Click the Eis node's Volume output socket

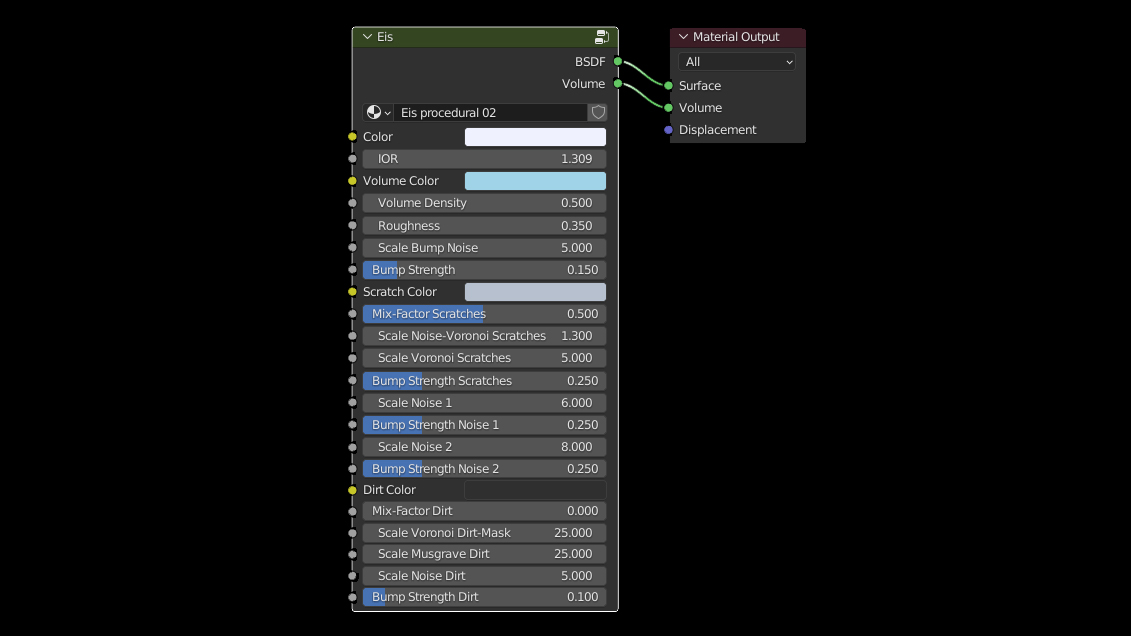618,84
